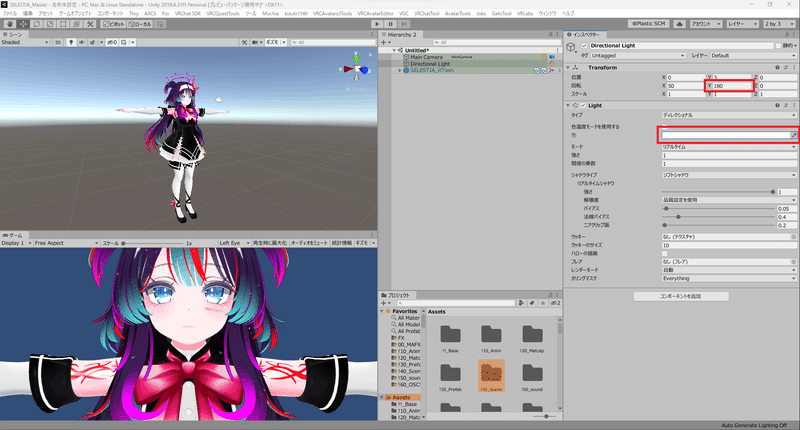800x430 pixels.
Task: Collapse the Untitled scene in Hierarchy
Action: (394, 50)
